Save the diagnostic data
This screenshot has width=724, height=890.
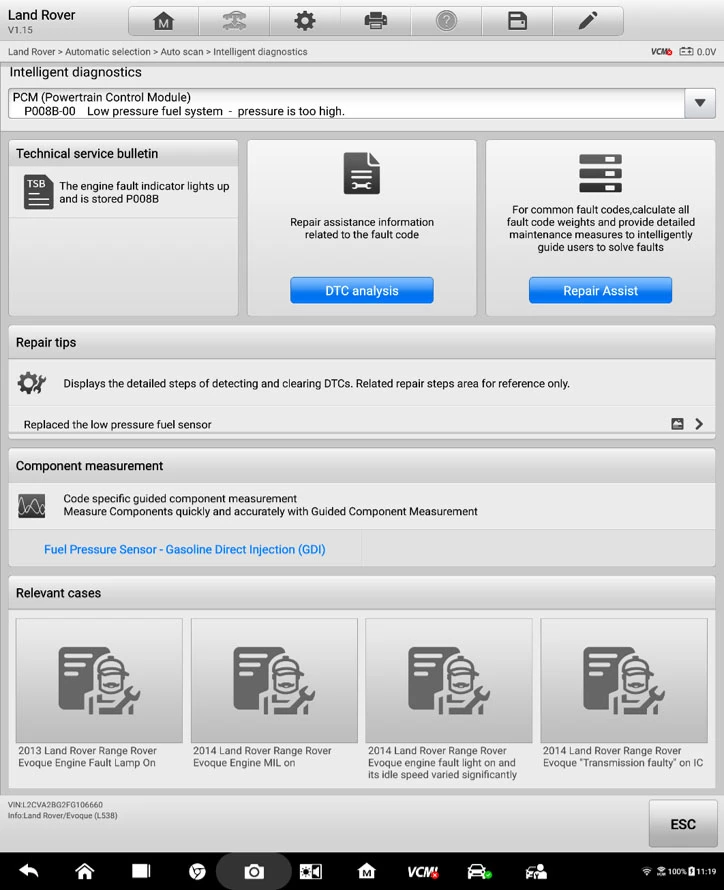point(517,22)
